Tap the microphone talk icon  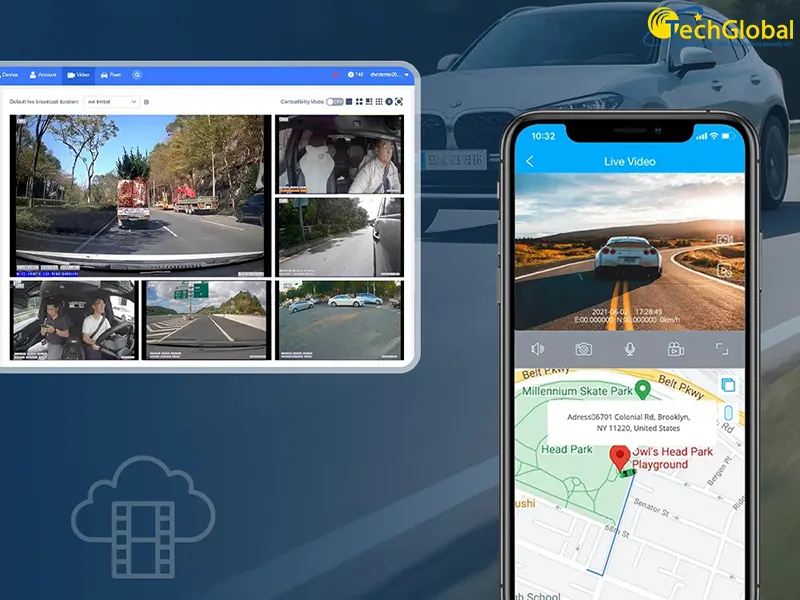(x=630, y=349)
